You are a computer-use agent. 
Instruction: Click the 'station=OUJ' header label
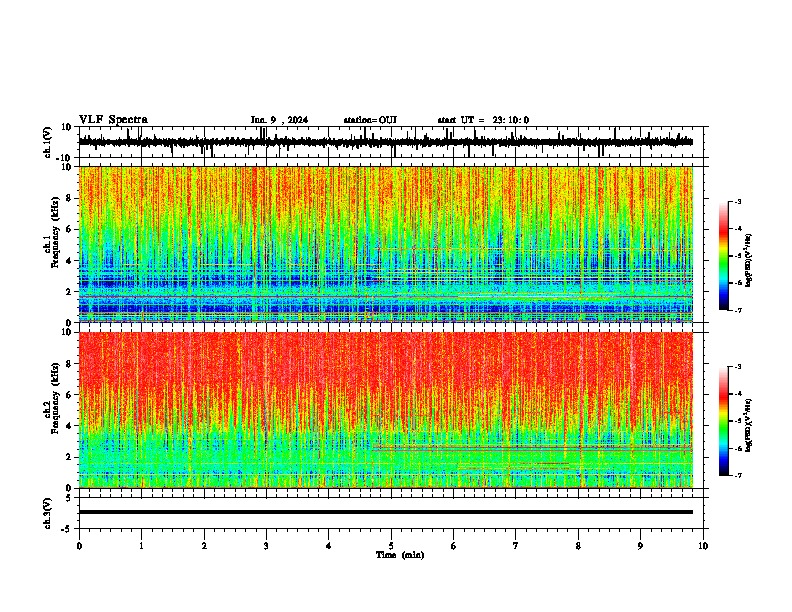click(x=370, y=120)
